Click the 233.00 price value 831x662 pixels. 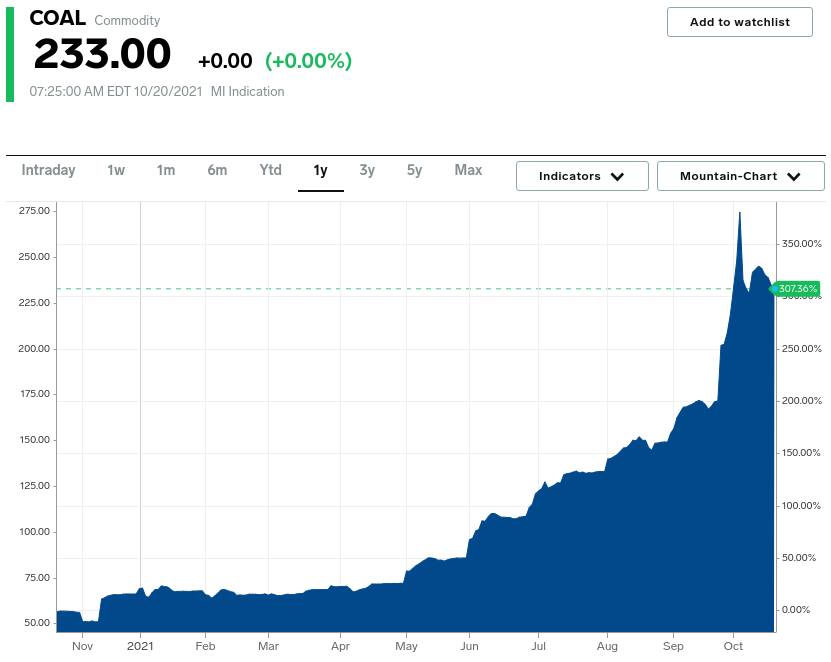(x=102, y=54)
